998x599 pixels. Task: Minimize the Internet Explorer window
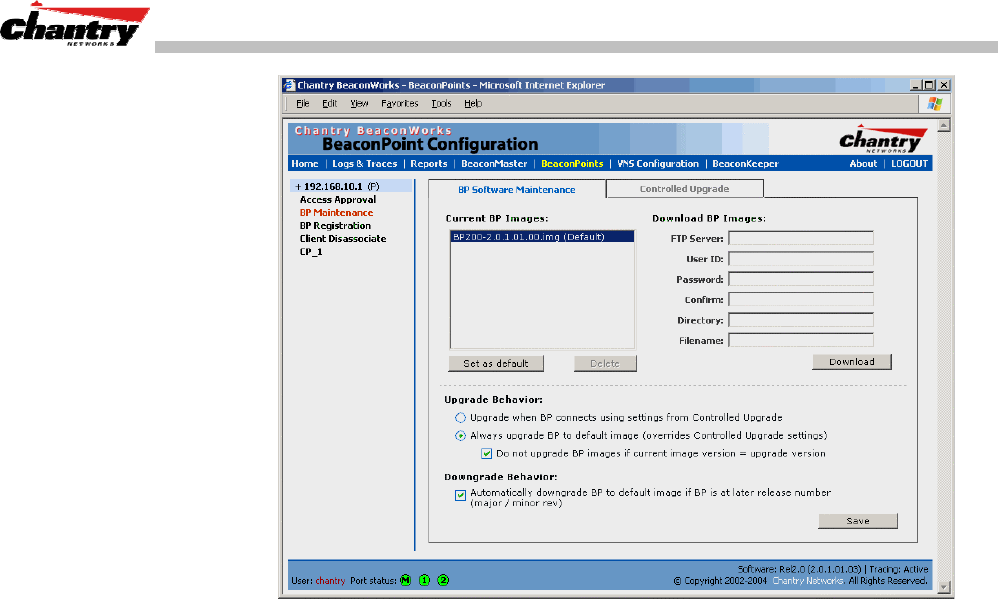tap(916, 85)
